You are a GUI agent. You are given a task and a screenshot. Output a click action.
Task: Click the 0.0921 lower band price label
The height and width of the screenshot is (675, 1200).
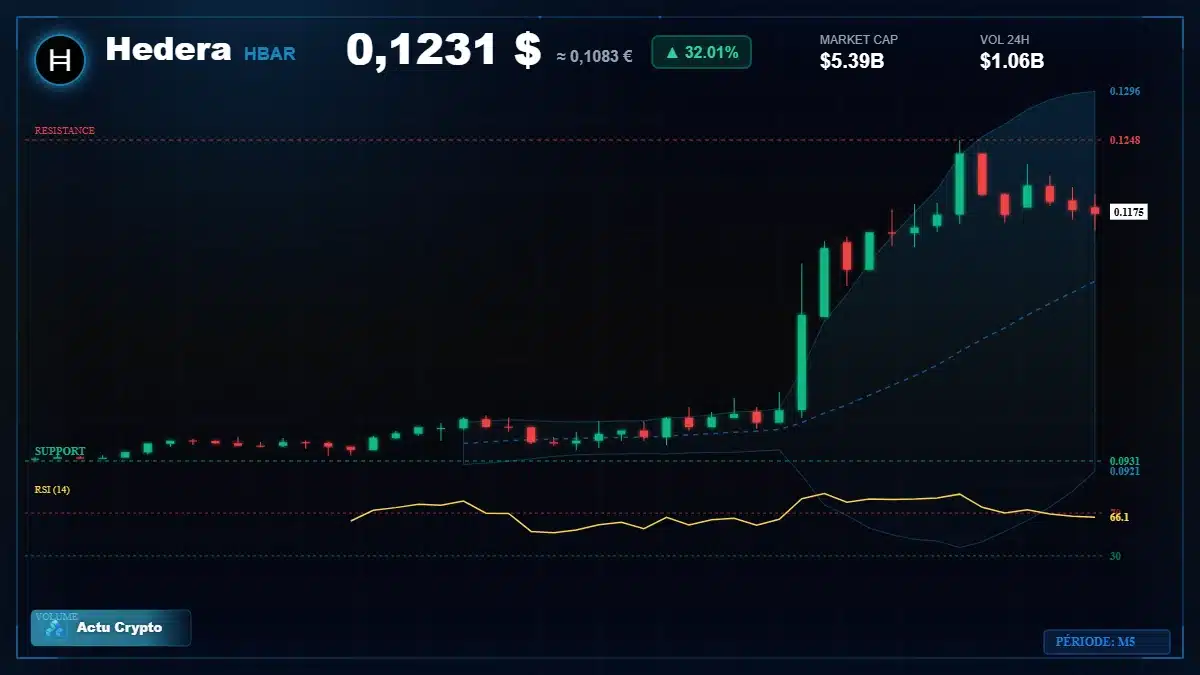(x=1125, y=471)
